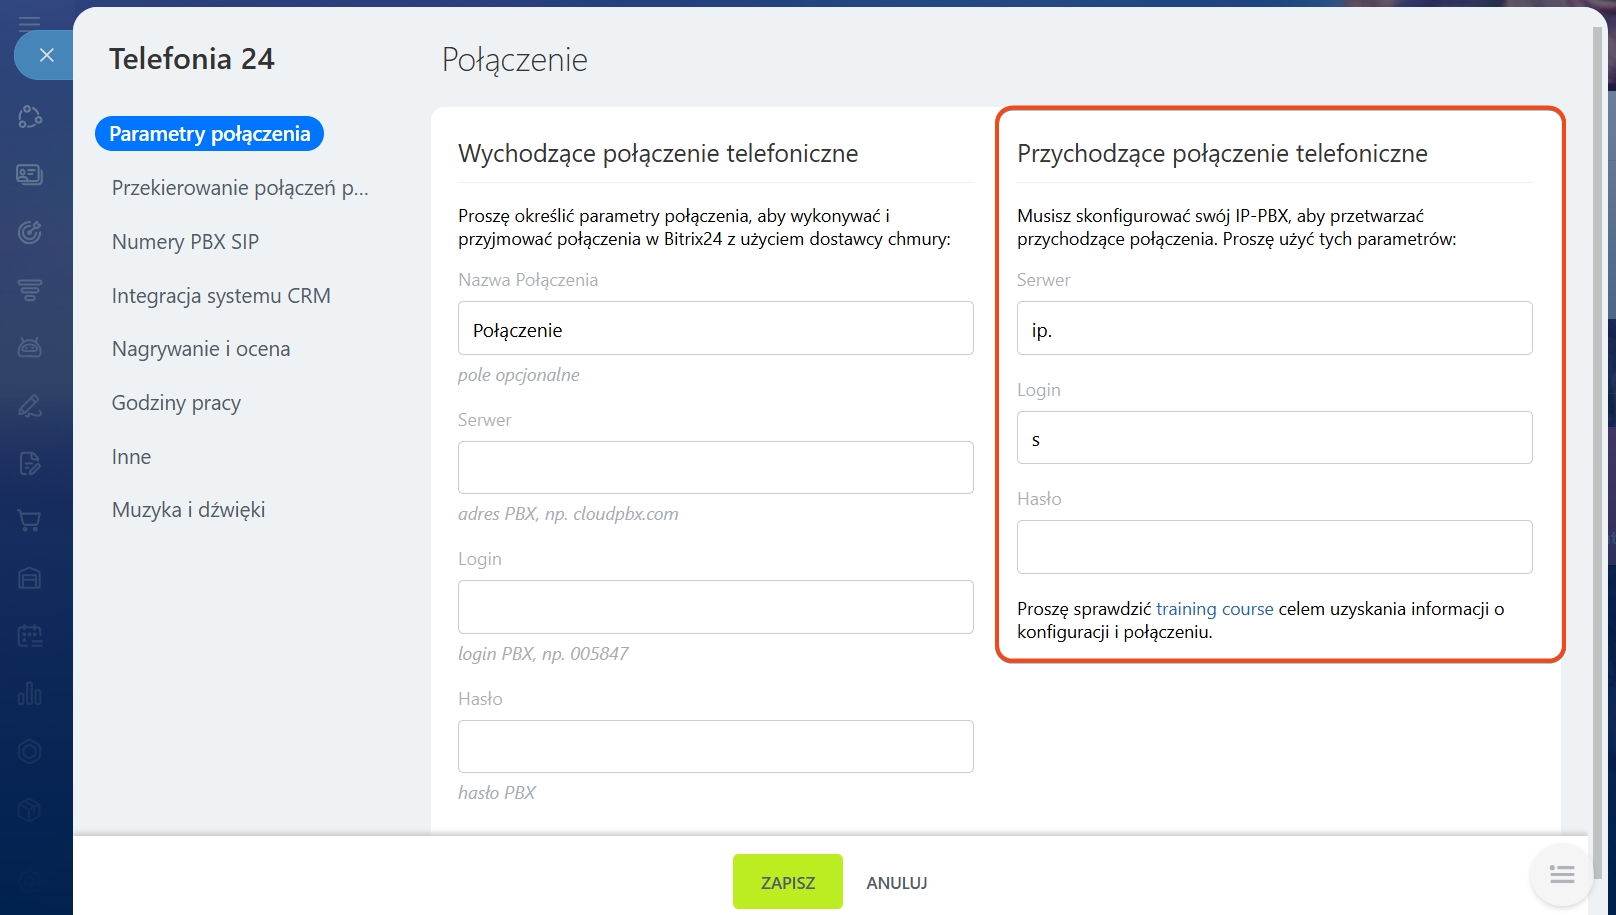
Task: Open Integracja systemu CRM section
Action: [x=221, y=296]
